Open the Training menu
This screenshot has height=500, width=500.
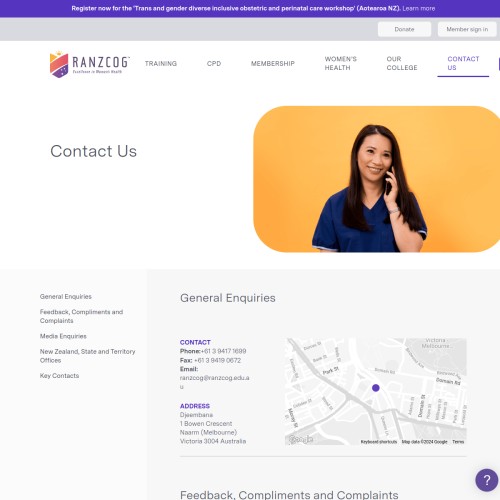point(161,63)
